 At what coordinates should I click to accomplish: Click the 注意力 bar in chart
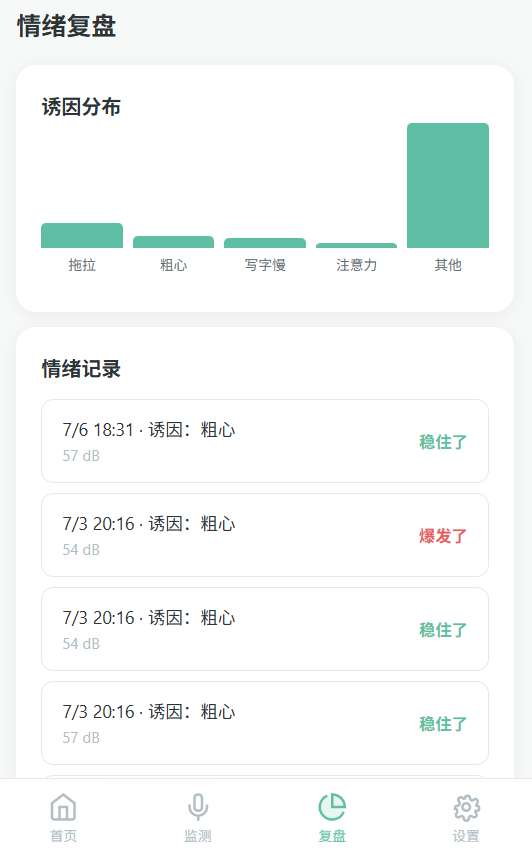pos(356,246)
